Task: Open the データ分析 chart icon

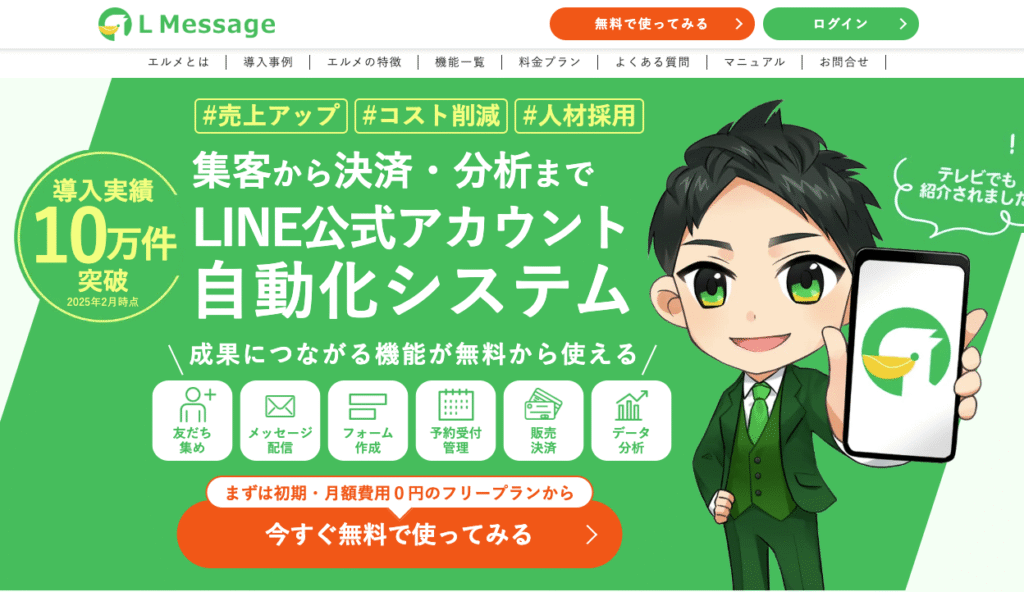Action: 631,406
